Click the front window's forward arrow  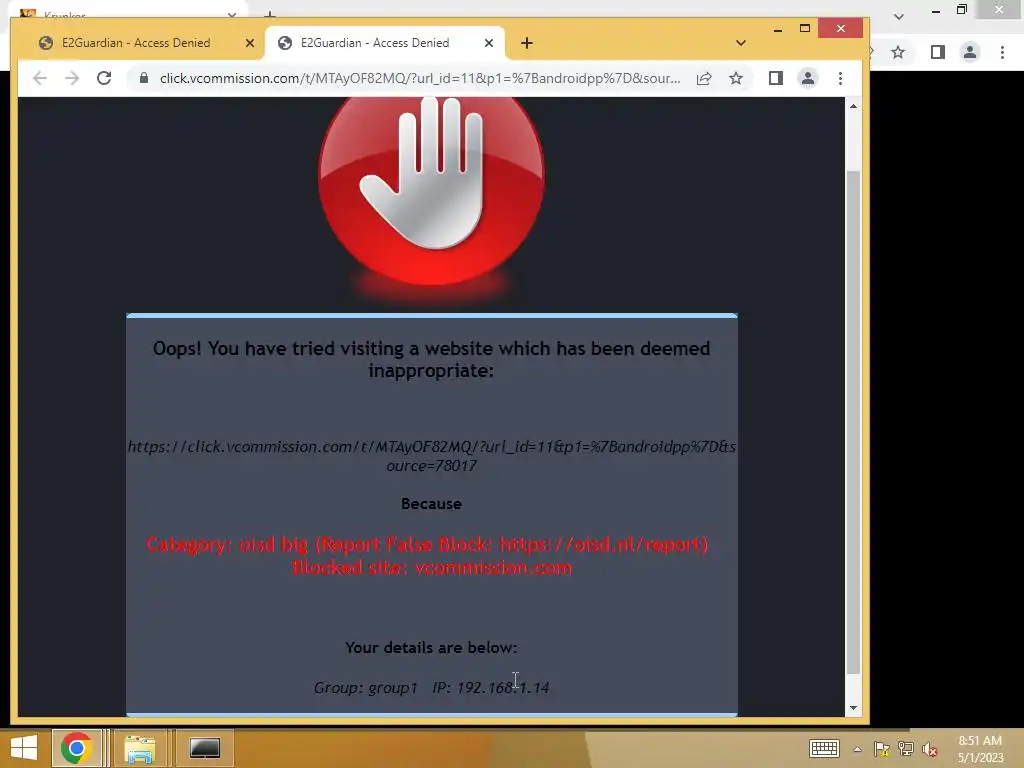pos(72,78)
